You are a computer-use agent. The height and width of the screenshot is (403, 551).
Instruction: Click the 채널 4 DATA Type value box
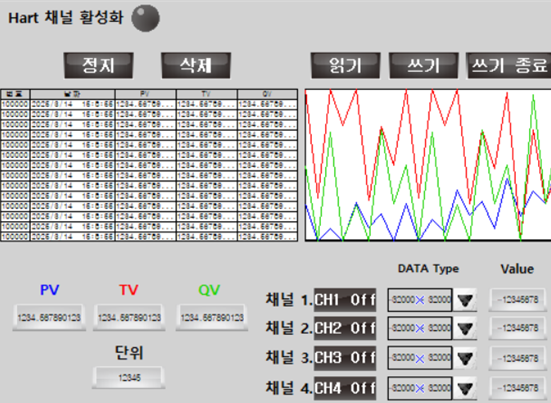pos(420,388)
